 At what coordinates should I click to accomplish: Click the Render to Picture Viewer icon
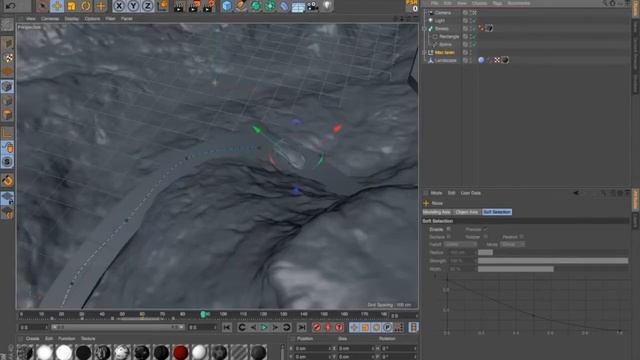194,6
